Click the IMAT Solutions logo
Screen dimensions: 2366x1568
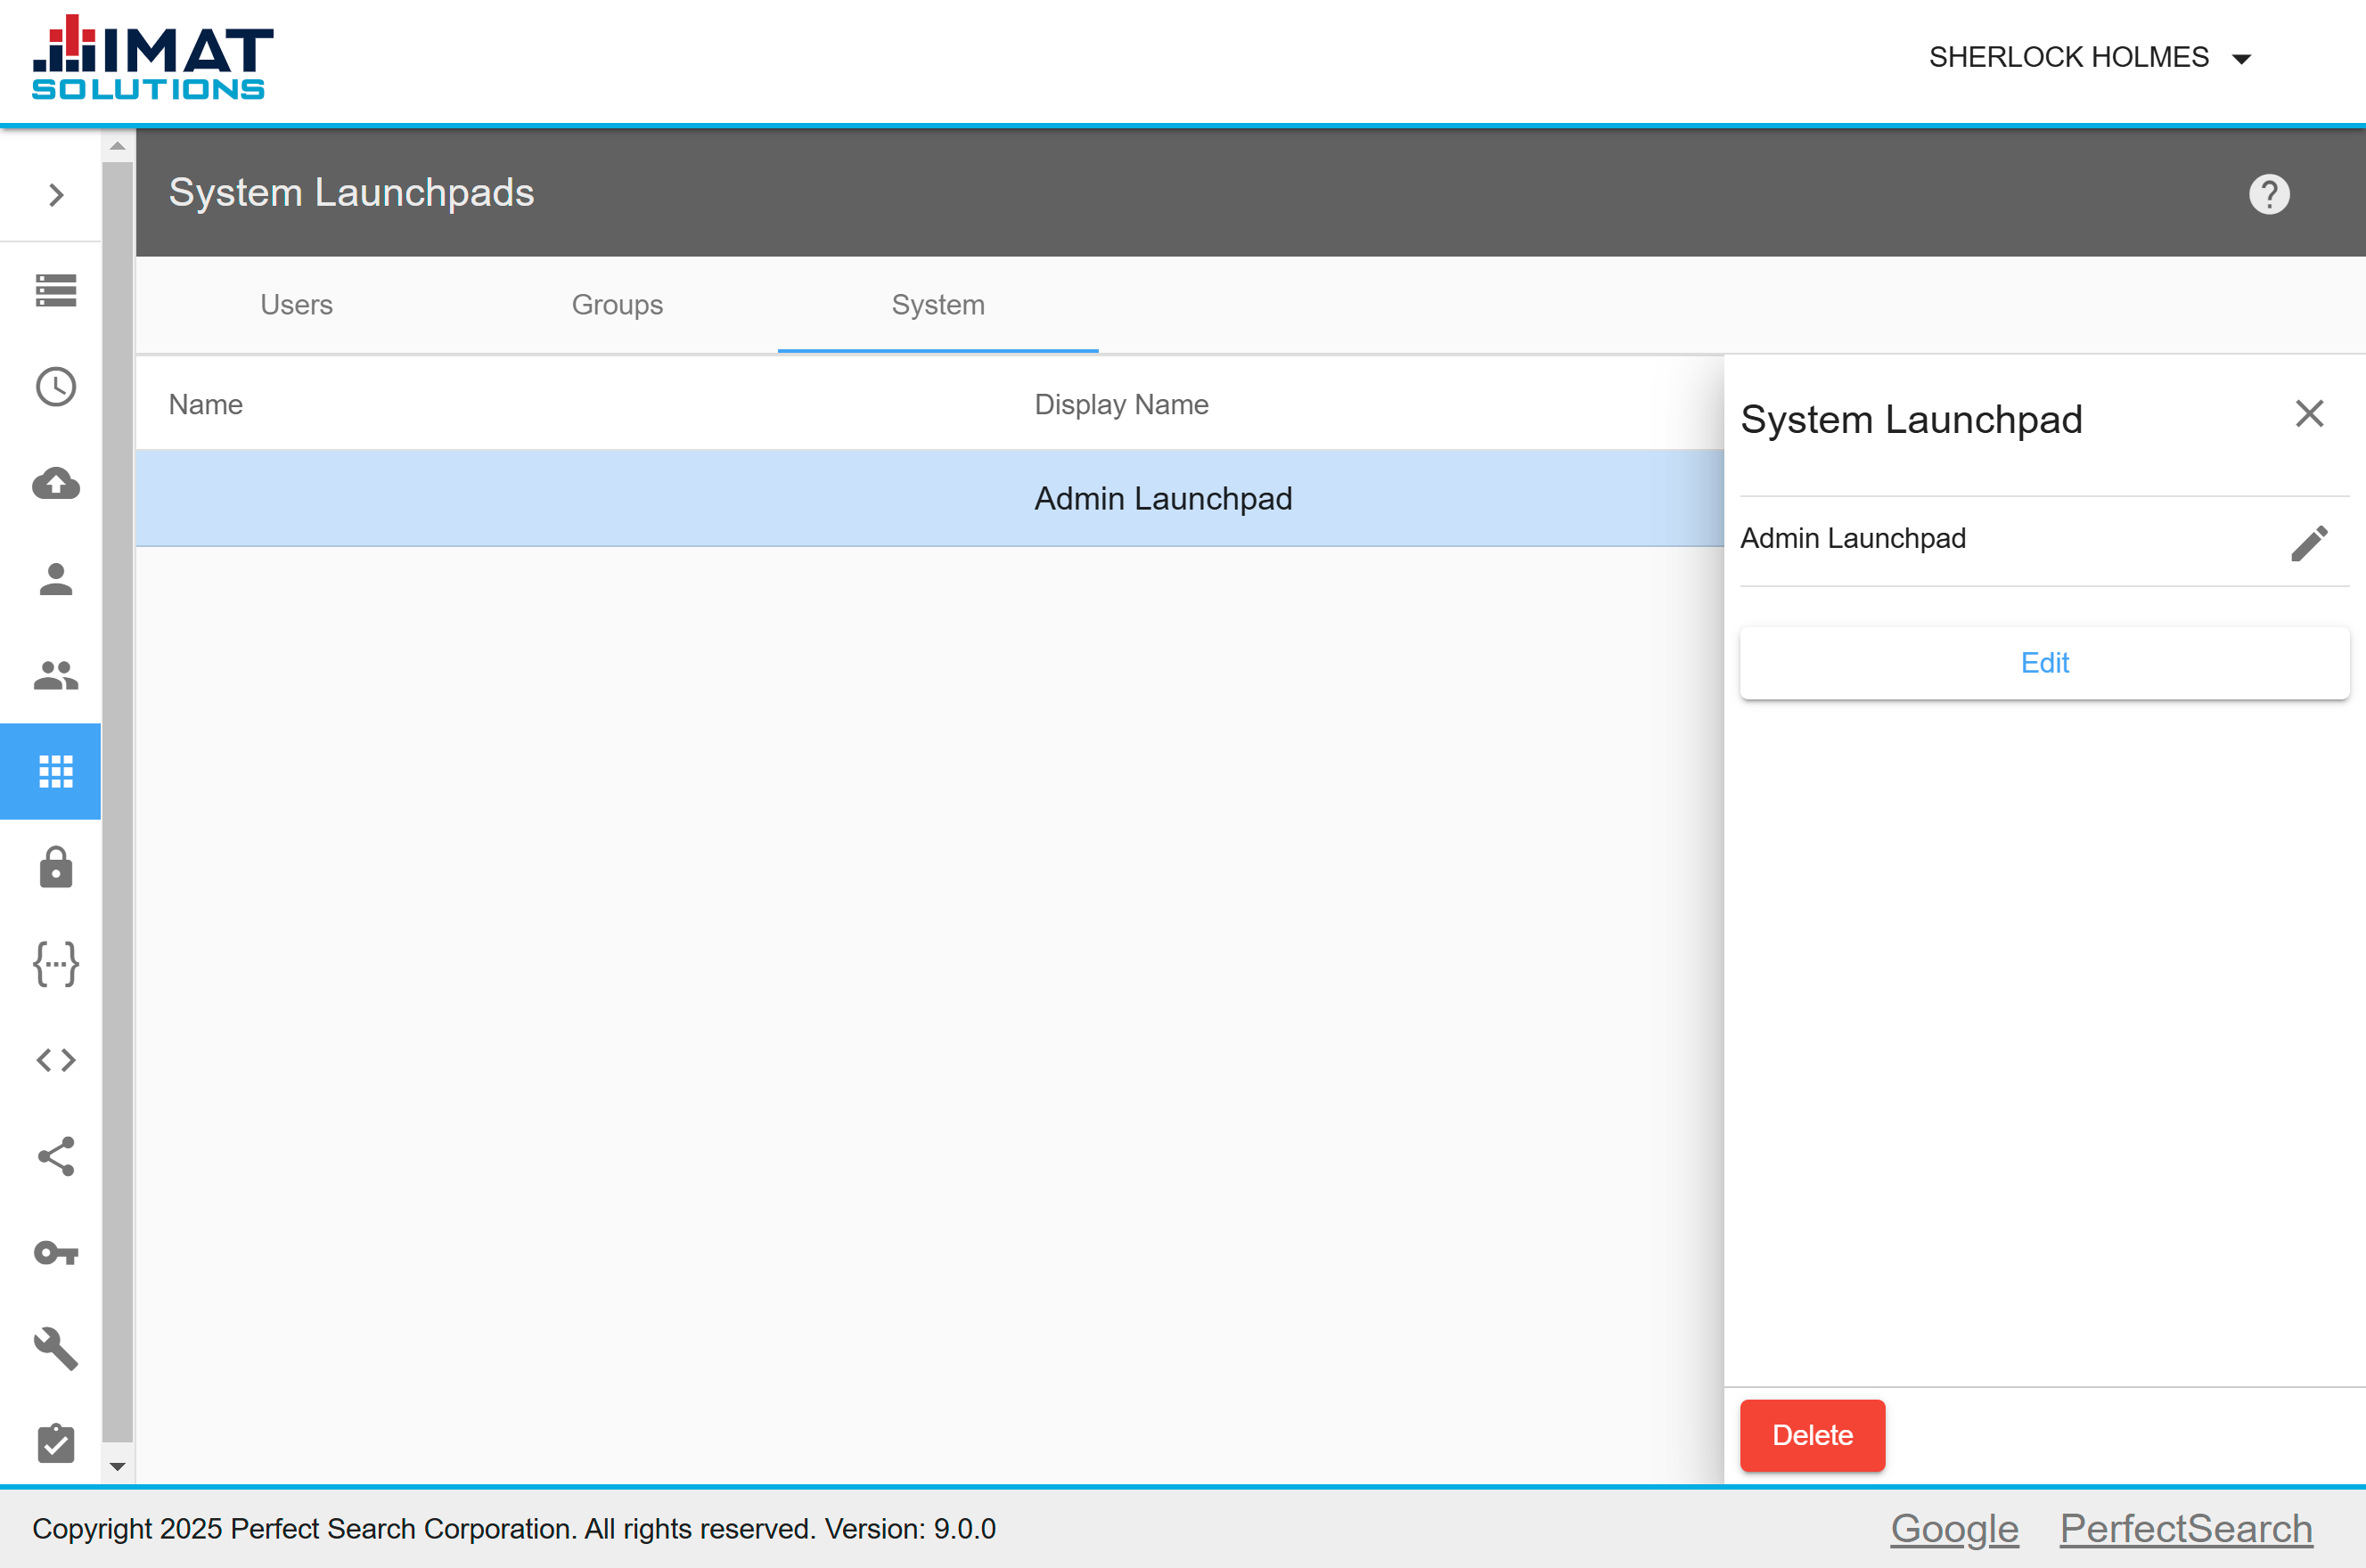pyautogui.click(x=152, y=58)
